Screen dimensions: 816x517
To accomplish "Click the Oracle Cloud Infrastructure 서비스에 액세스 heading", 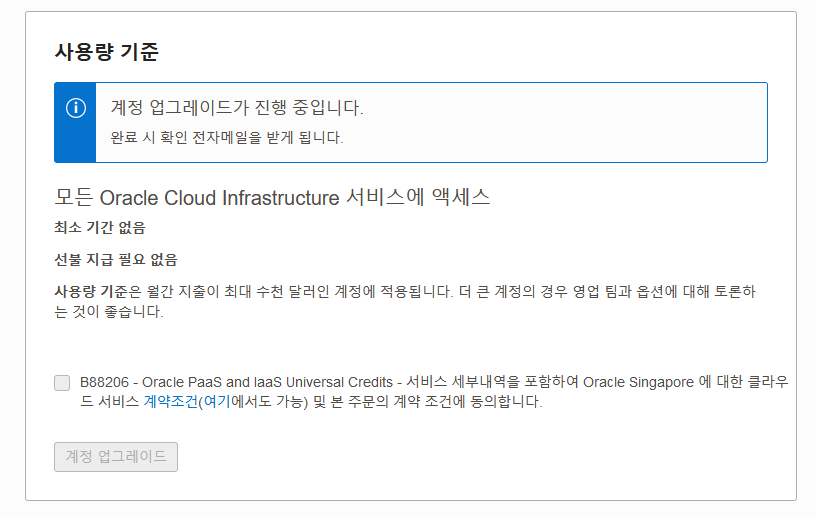I will (272, 197).
